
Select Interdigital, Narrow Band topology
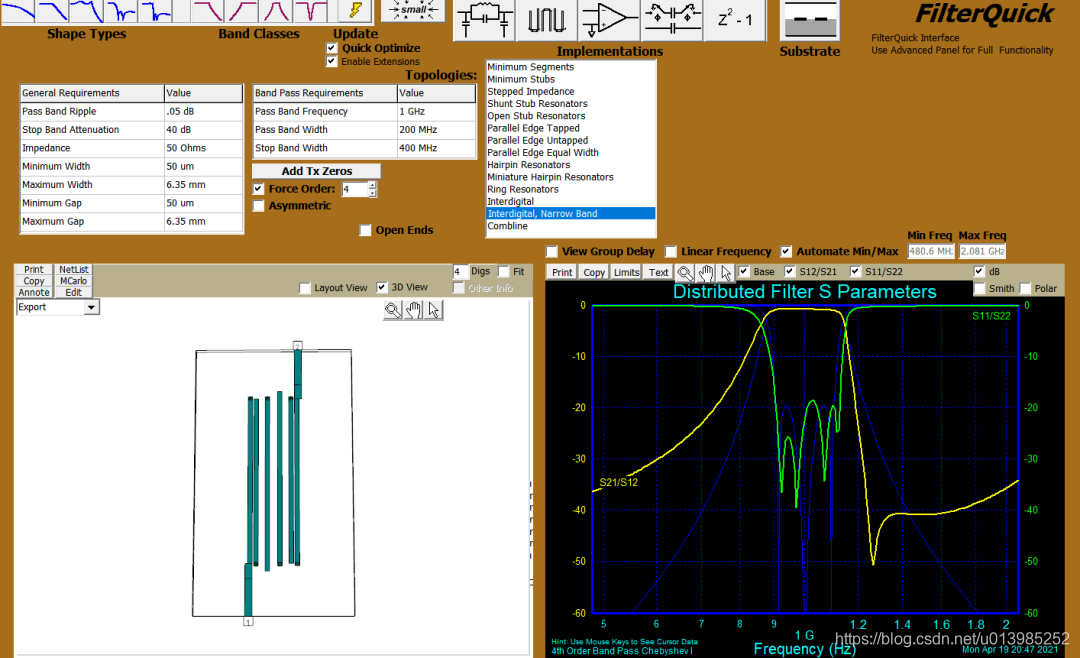570,214
